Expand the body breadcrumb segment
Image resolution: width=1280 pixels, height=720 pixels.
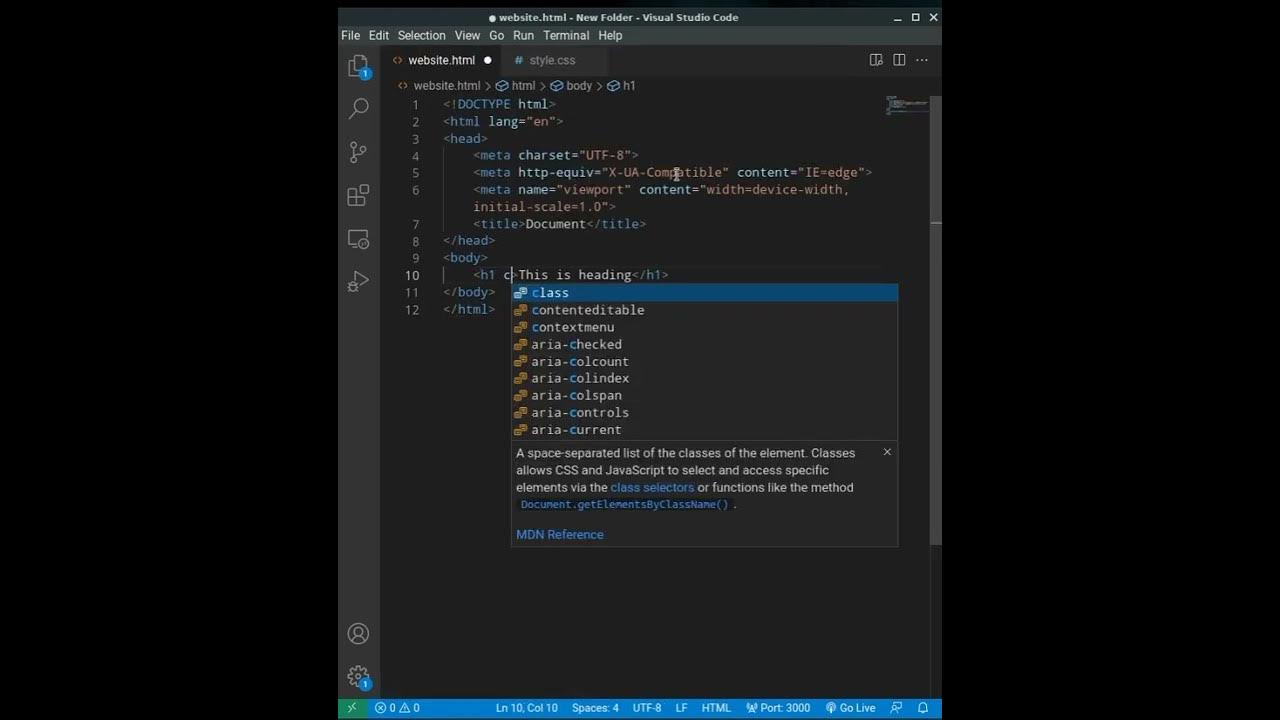(x=579, y=86)
